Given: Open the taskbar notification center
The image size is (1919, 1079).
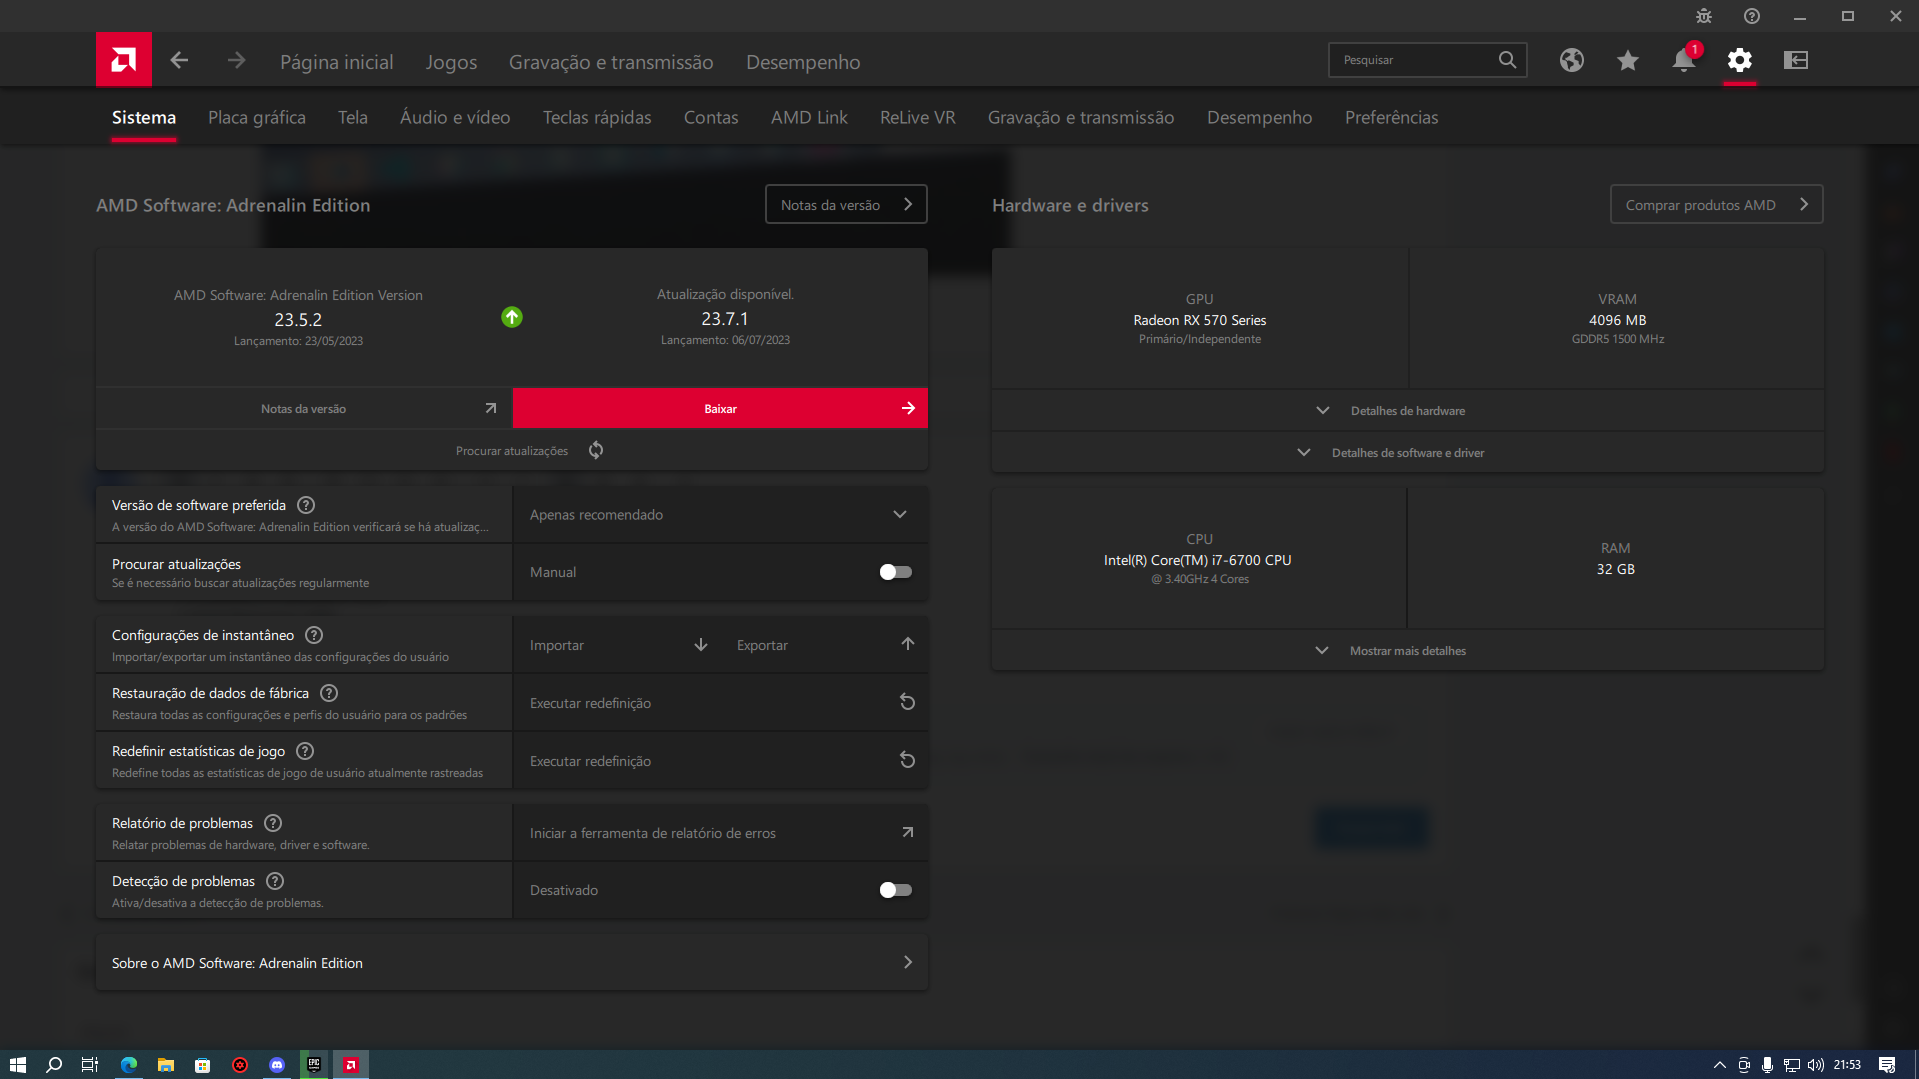Looking at the screenshot, I should pos(1887,1065).
